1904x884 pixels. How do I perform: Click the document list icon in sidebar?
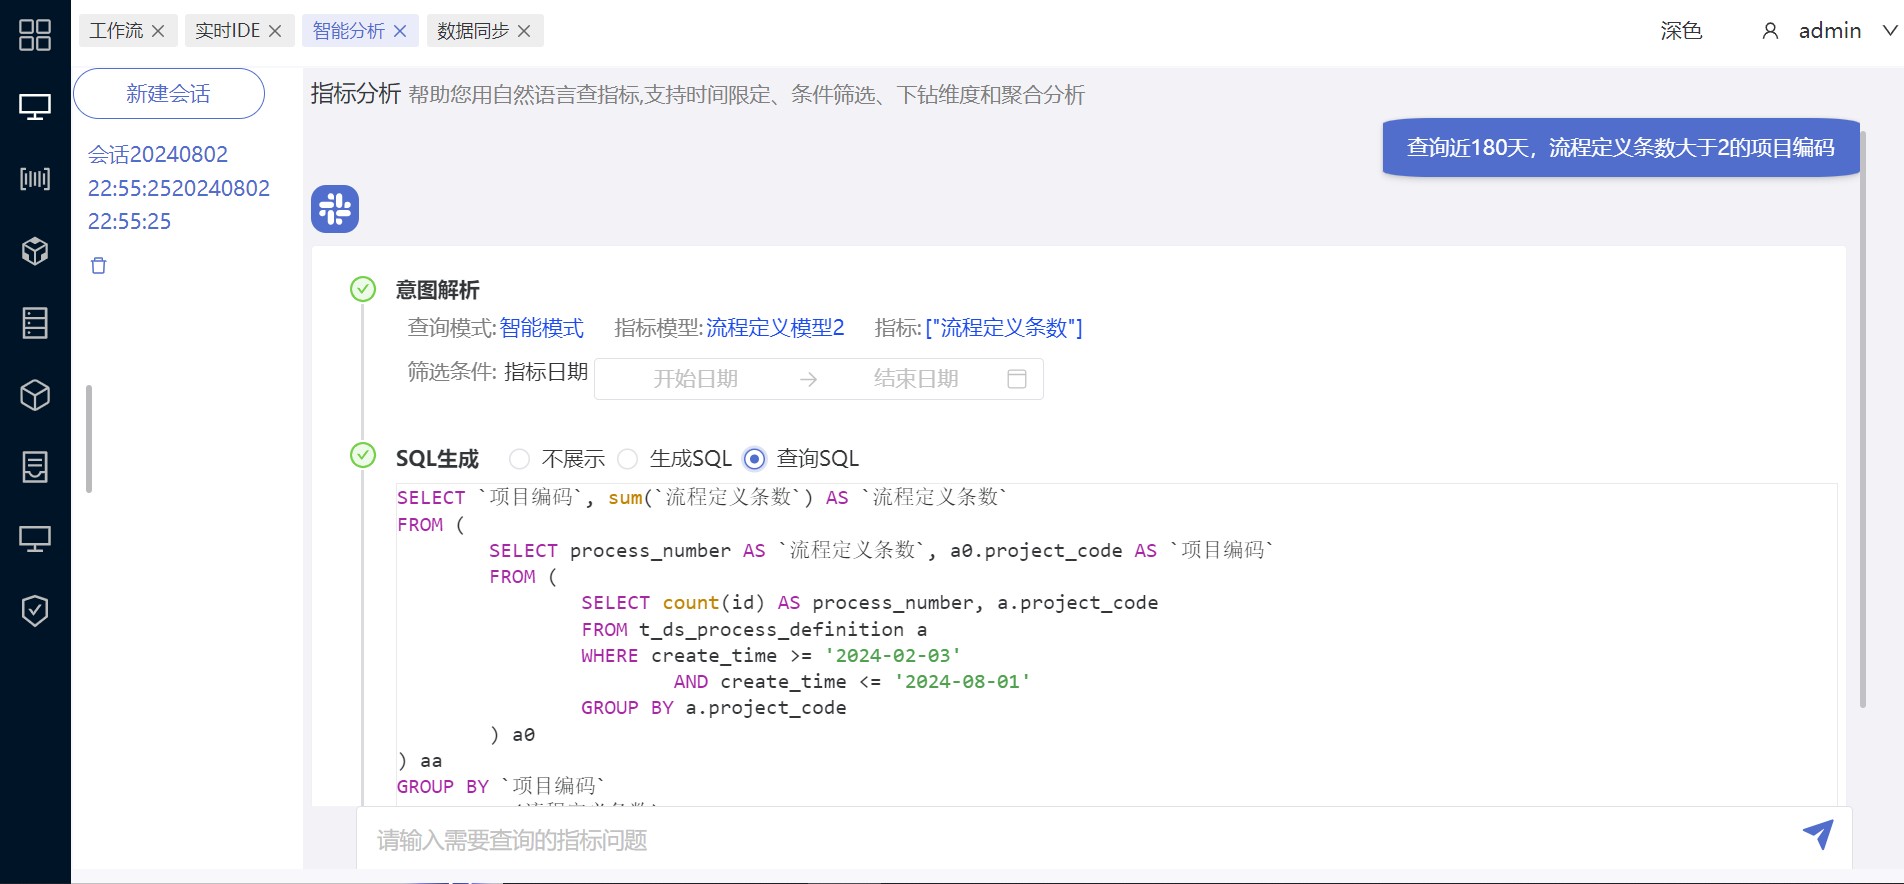click(35, 467)
